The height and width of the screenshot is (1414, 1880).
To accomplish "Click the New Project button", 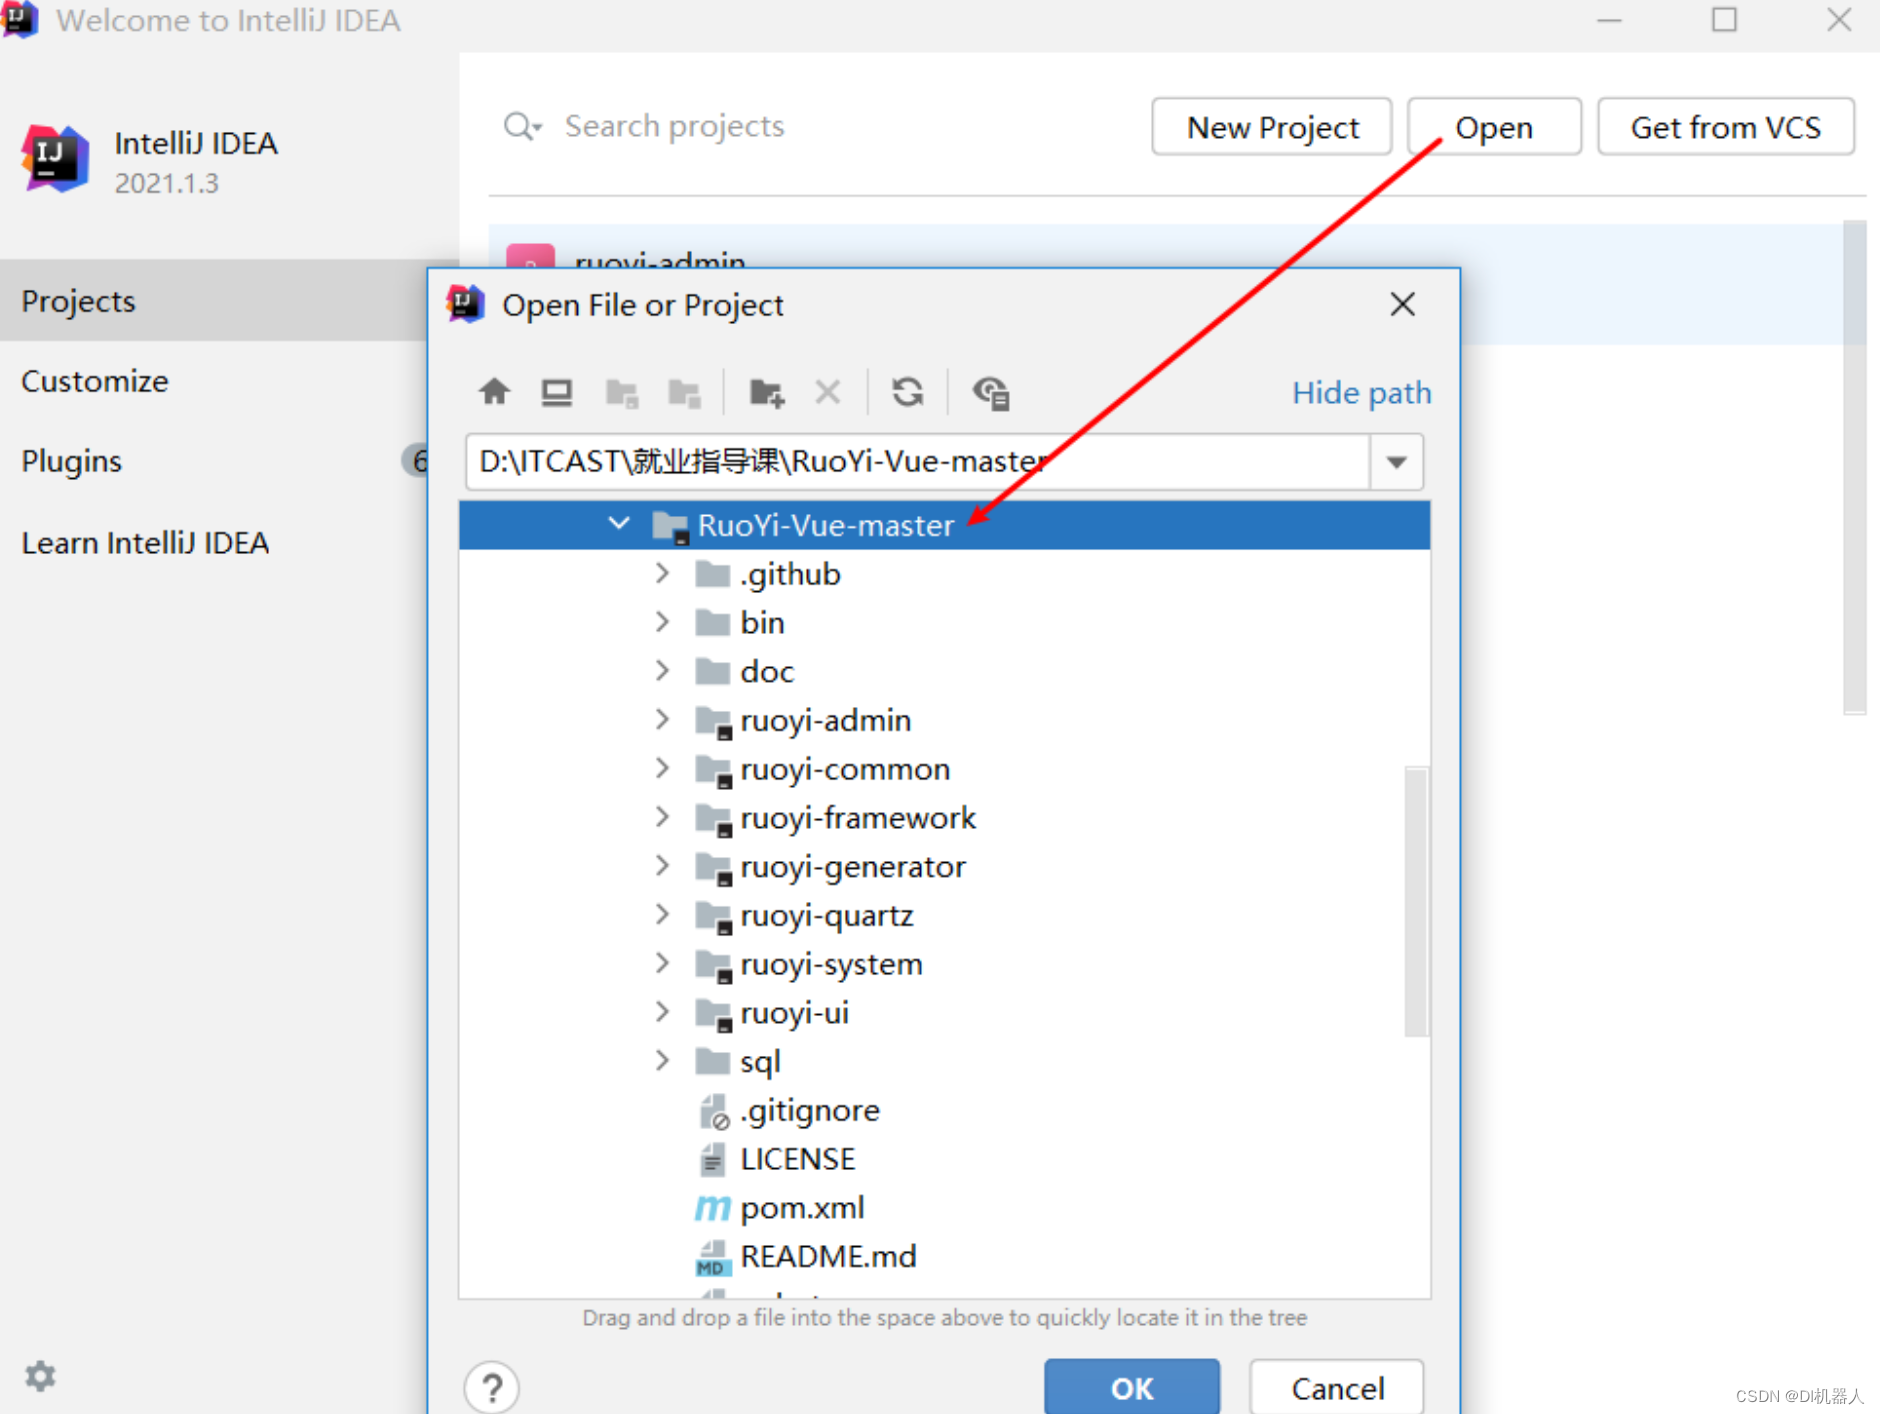I will coord(1272,127).
